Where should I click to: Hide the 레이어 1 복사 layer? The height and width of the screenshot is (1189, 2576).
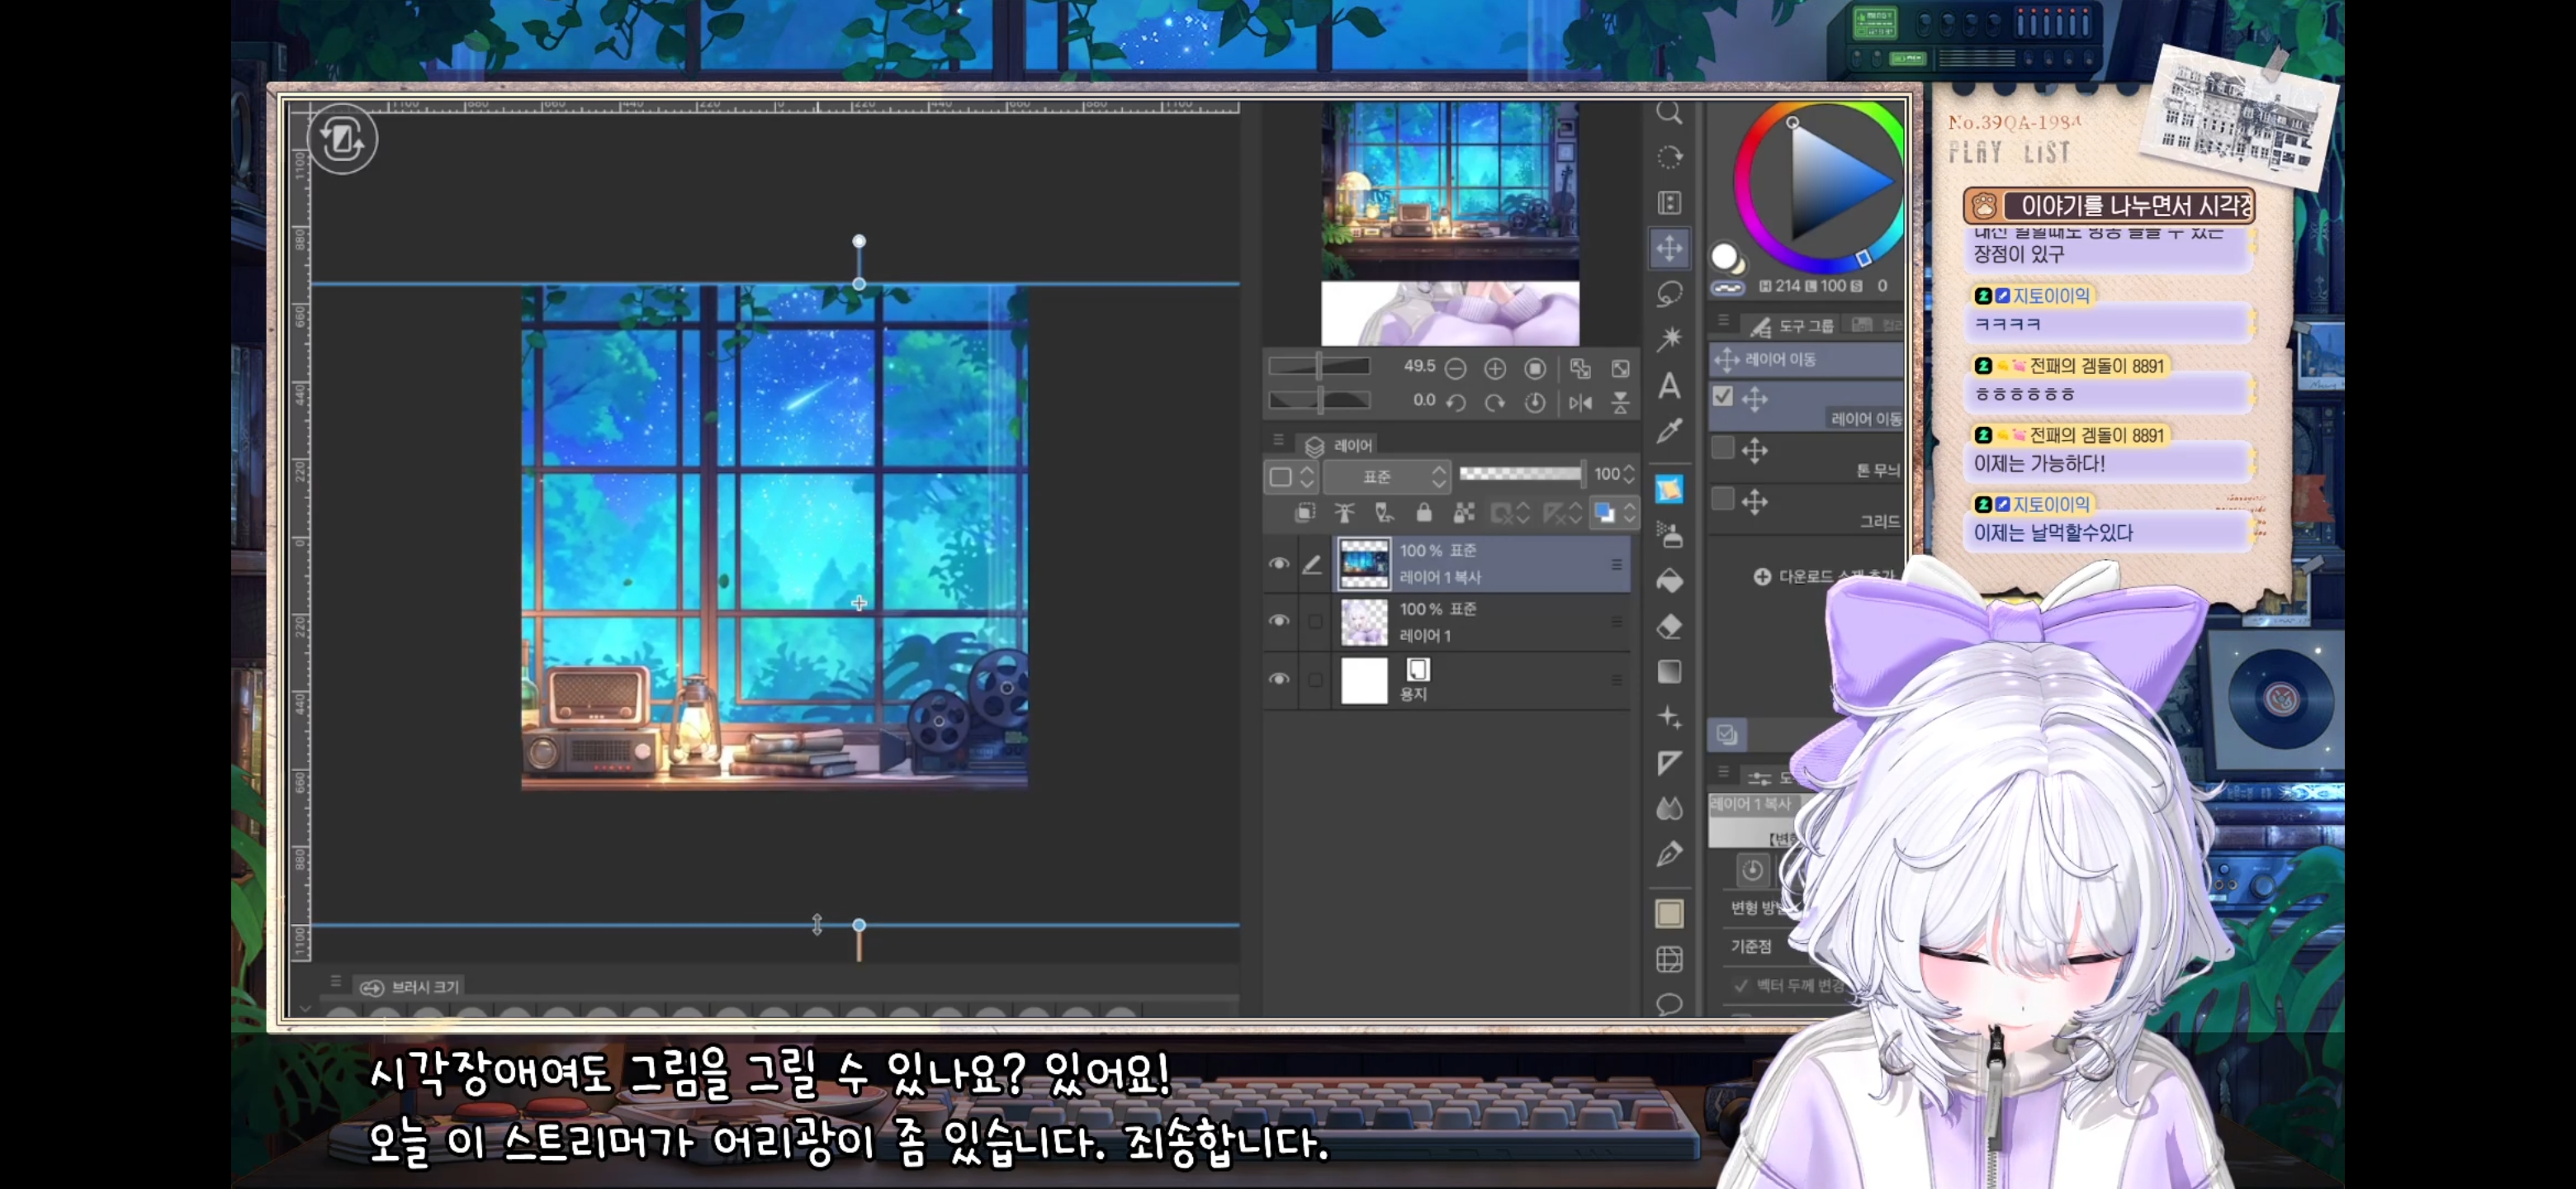1279,563
